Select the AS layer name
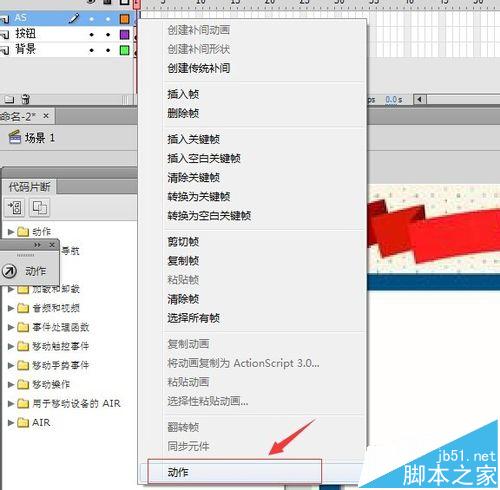Image resolution: width=500 pixels, height=490 pixels. 21,18
